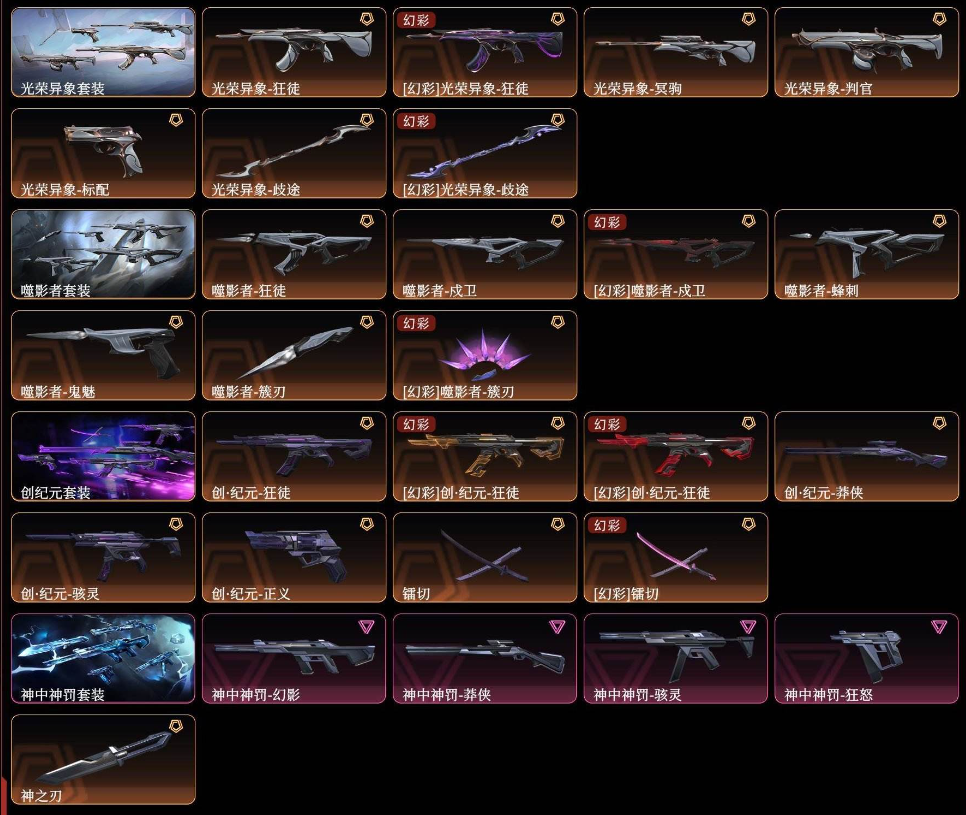This screenshot has width=966, height=815.
Task: Select the 噬影者-鬼魅 pistol card
Action: pyautogui.click(x=103, y=355)
